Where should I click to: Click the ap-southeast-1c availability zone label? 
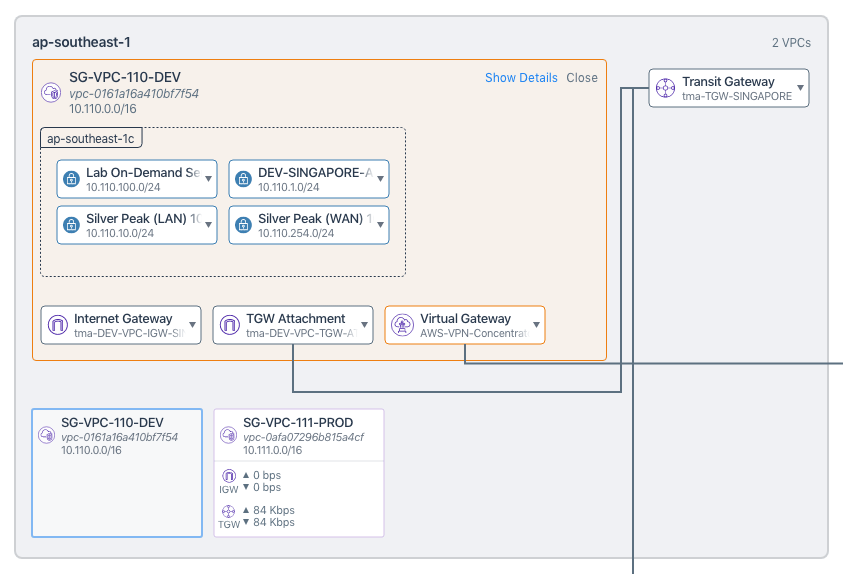coord(90,138)
